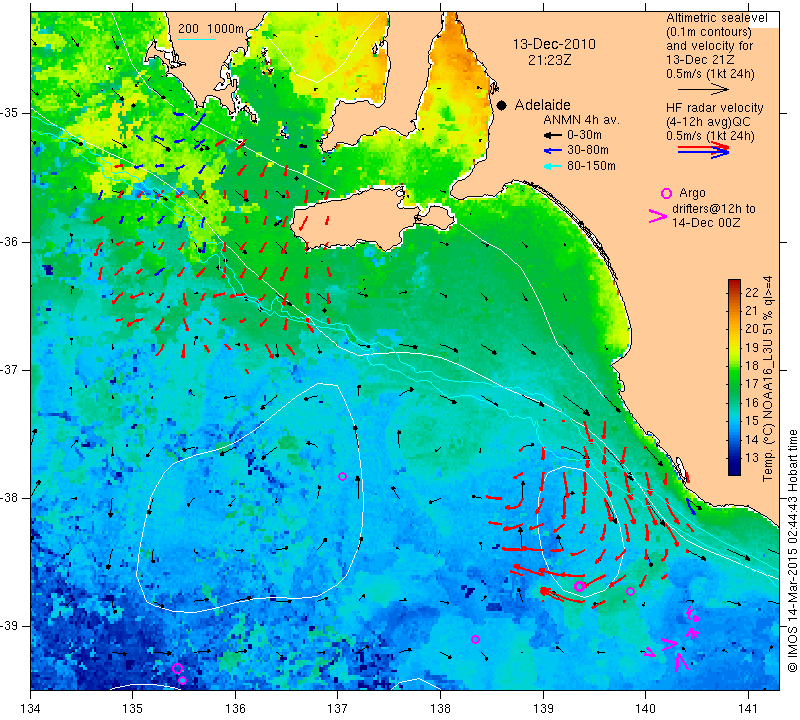Click the -35 latitude axis label

(x=10, y=113)
